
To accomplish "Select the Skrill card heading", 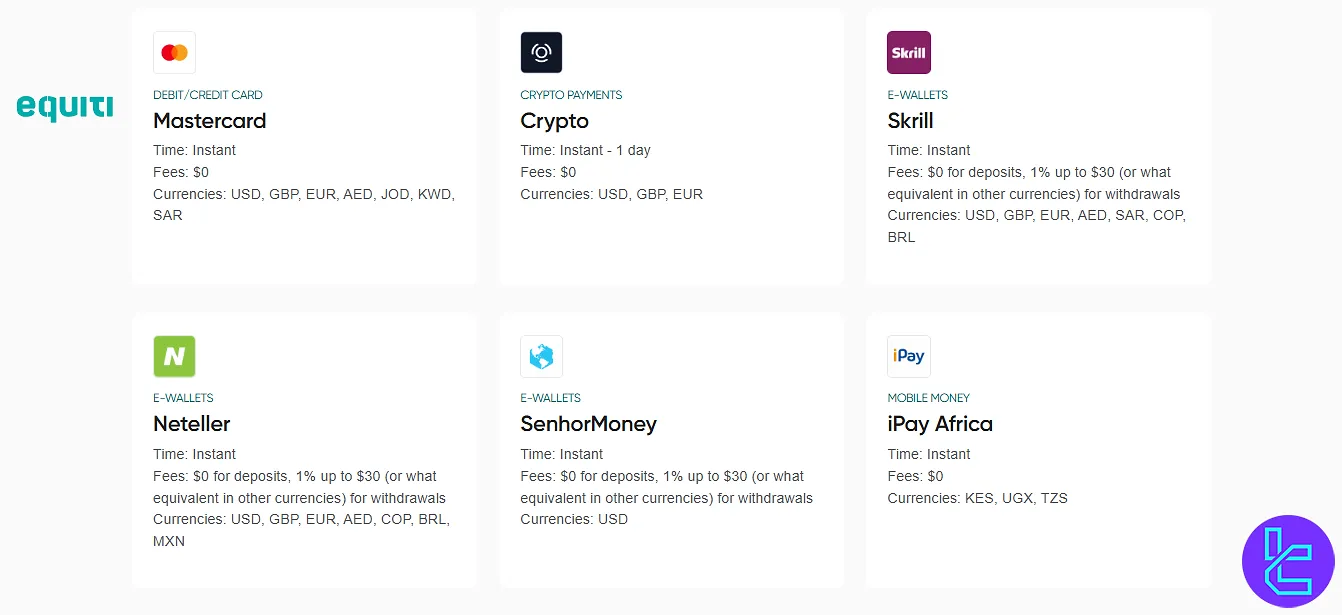I will [910, 120].
